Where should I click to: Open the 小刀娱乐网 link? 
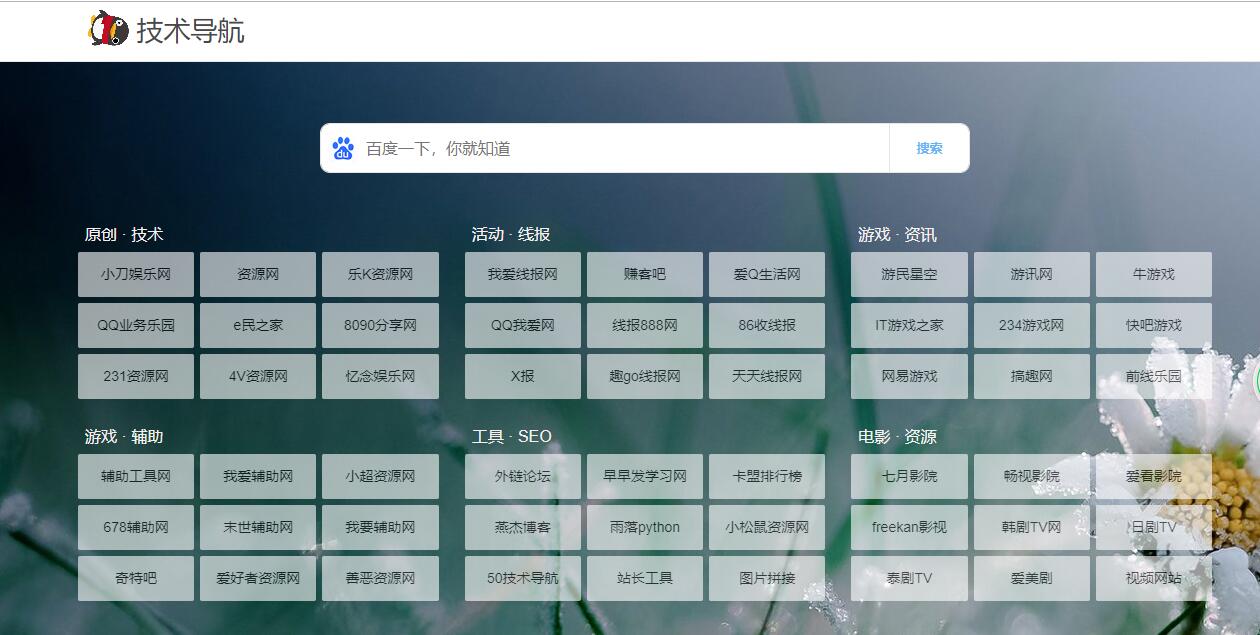coord(136,274)
